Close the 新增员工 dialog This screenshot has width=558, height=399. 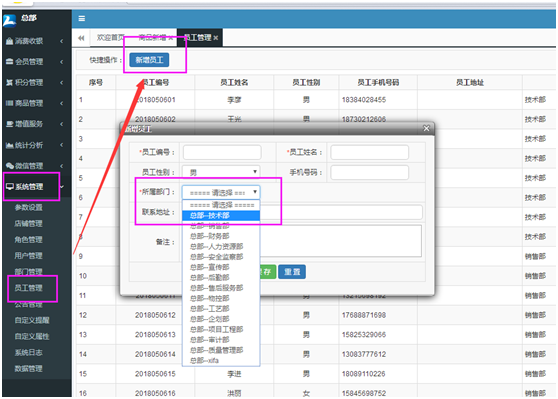[x=426, y=128]
